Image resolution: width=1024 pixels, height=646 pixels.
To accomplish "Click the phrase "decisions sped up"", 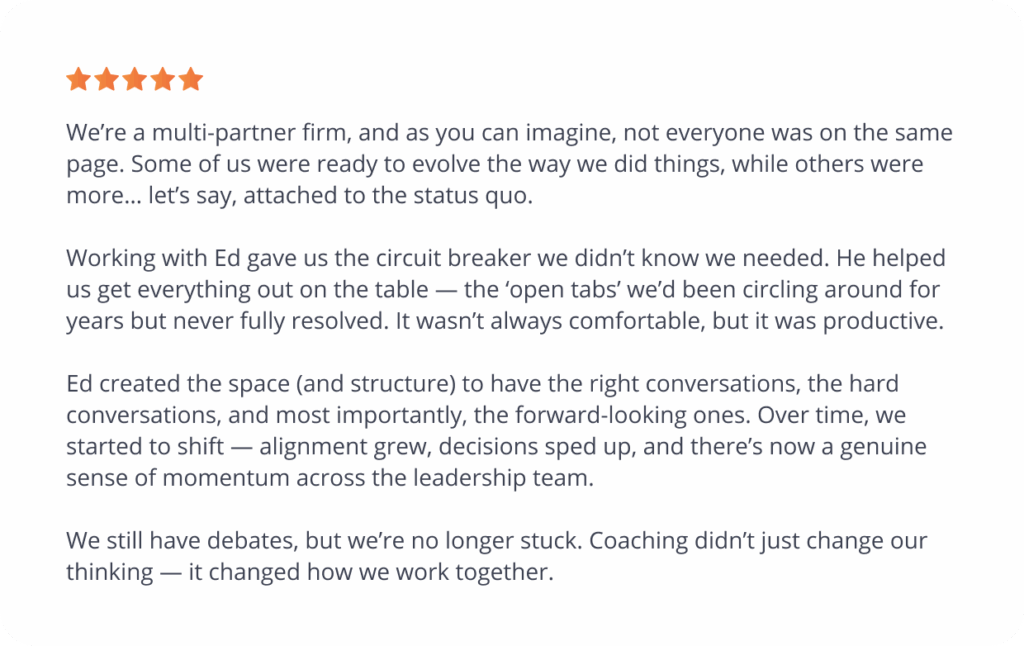I will point(534,446).
